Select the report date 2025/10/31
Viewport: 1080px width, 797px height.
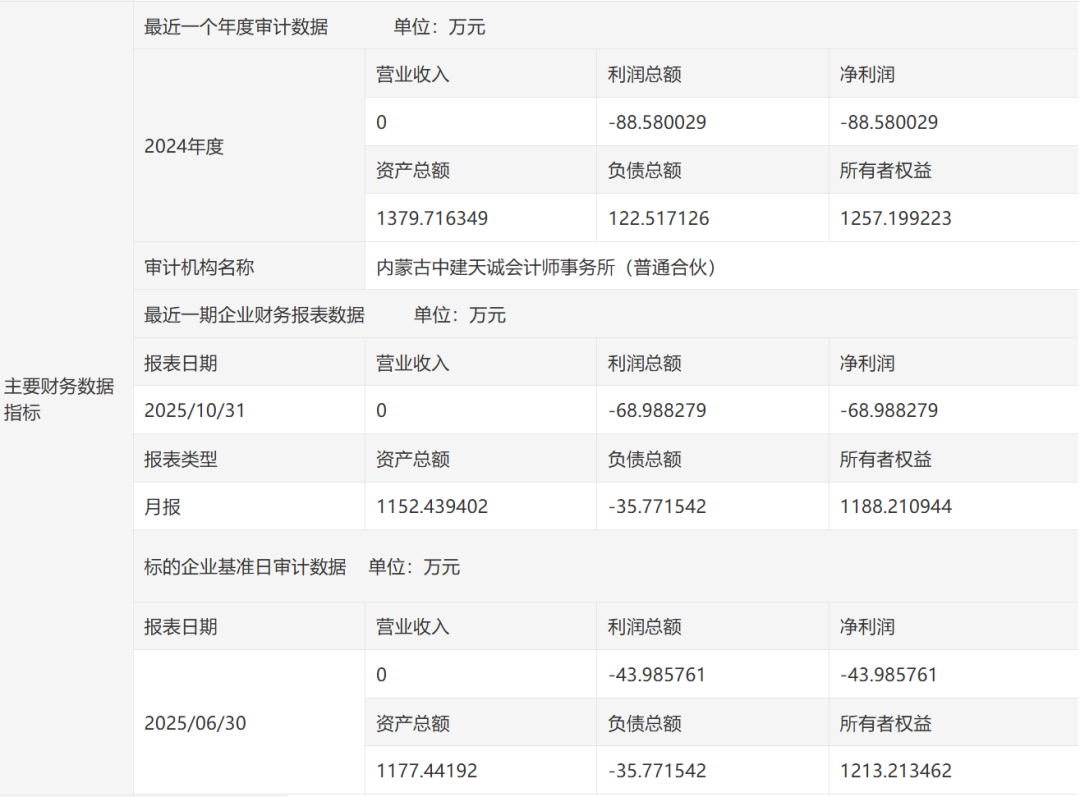(x=194, y=411)
